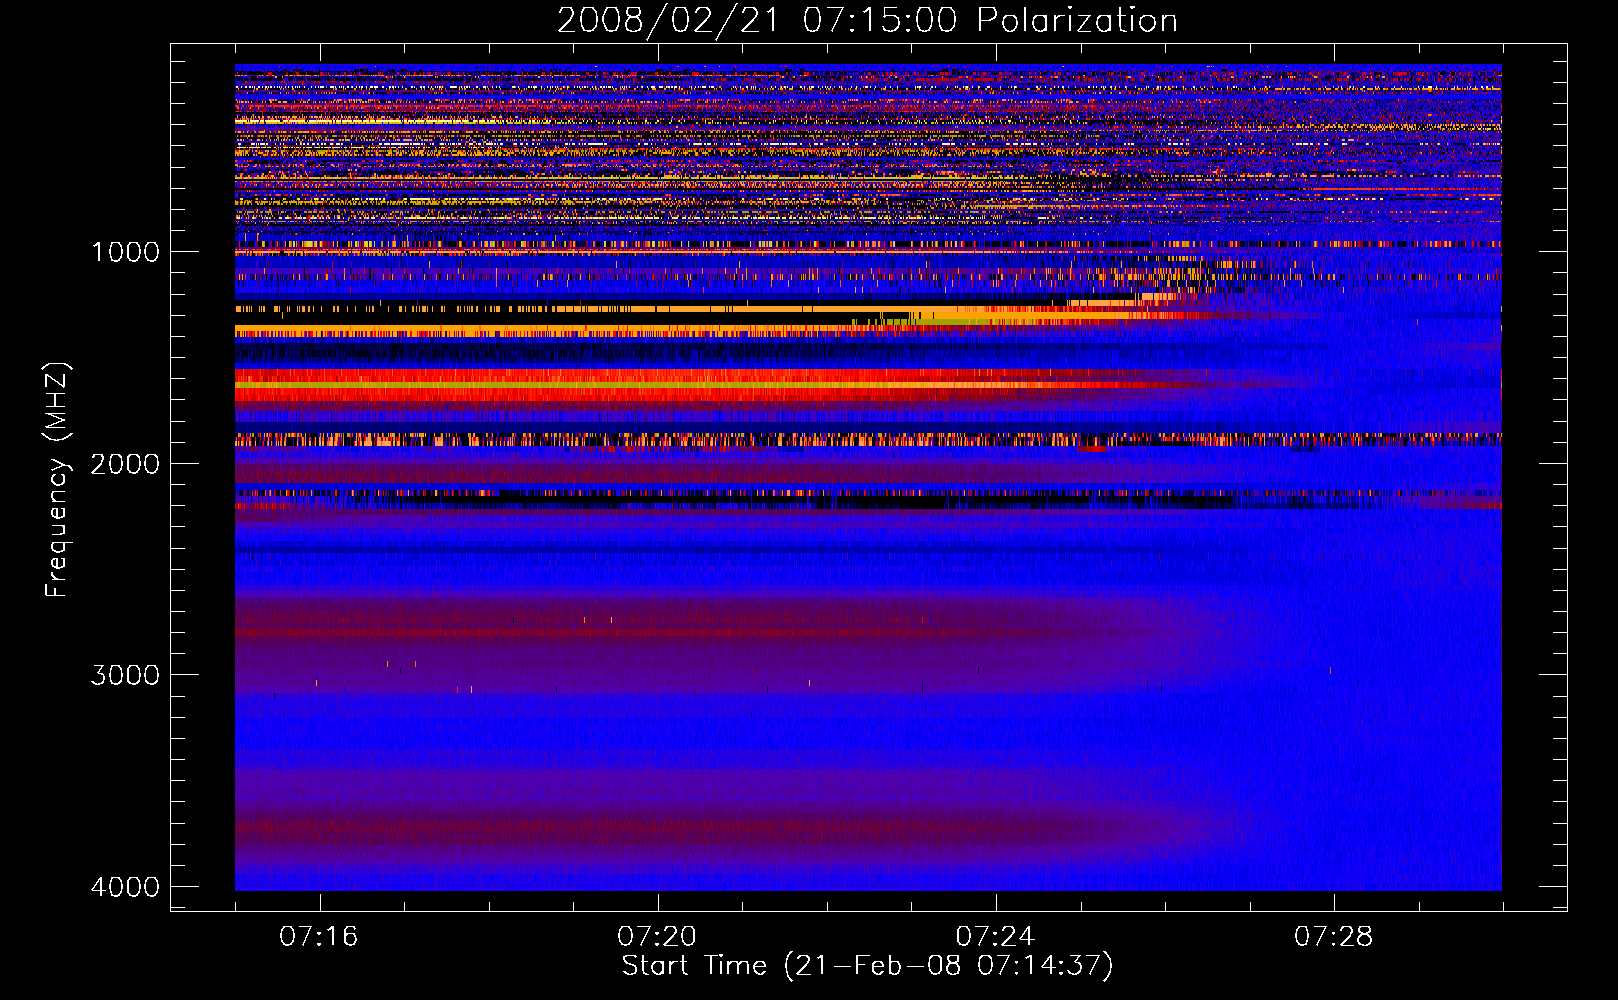Select the "Frequency (MHZ)" axis label
1618x1000 pixels.
57,479
